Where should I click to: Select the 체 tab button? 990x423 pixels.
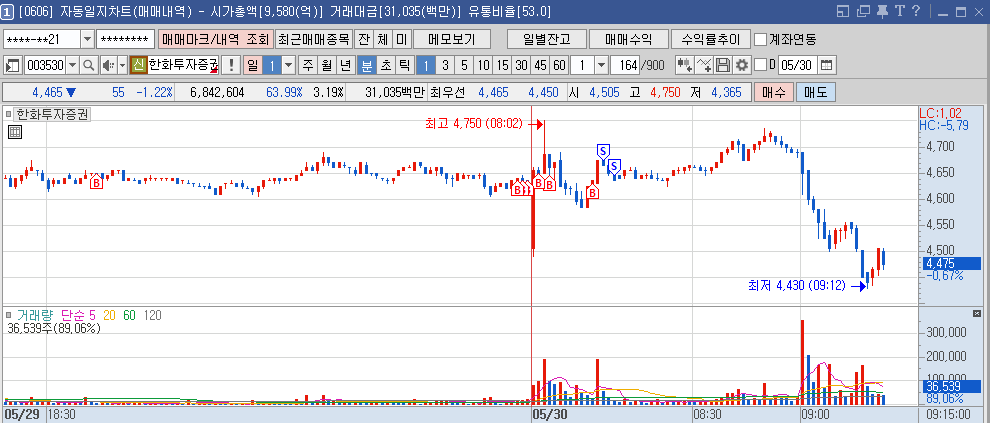pos(383,39)
